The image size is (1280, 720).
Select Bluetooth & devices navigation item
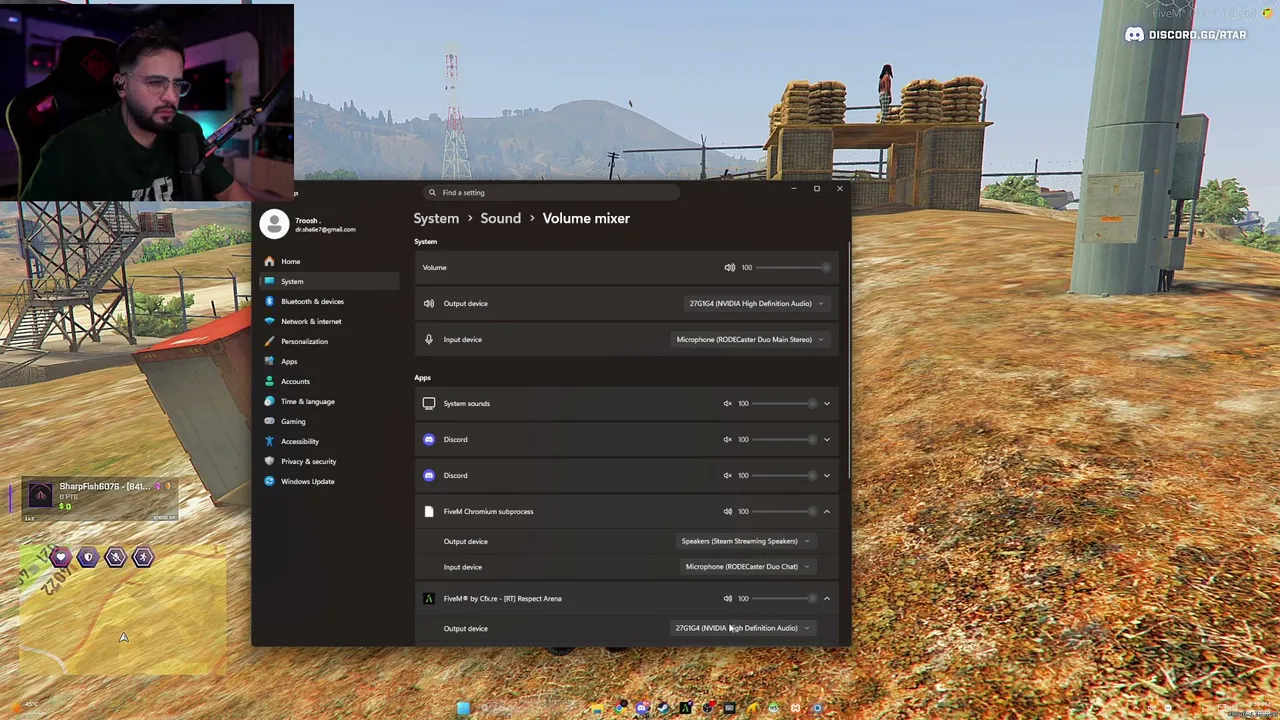(x=312, y=301)
